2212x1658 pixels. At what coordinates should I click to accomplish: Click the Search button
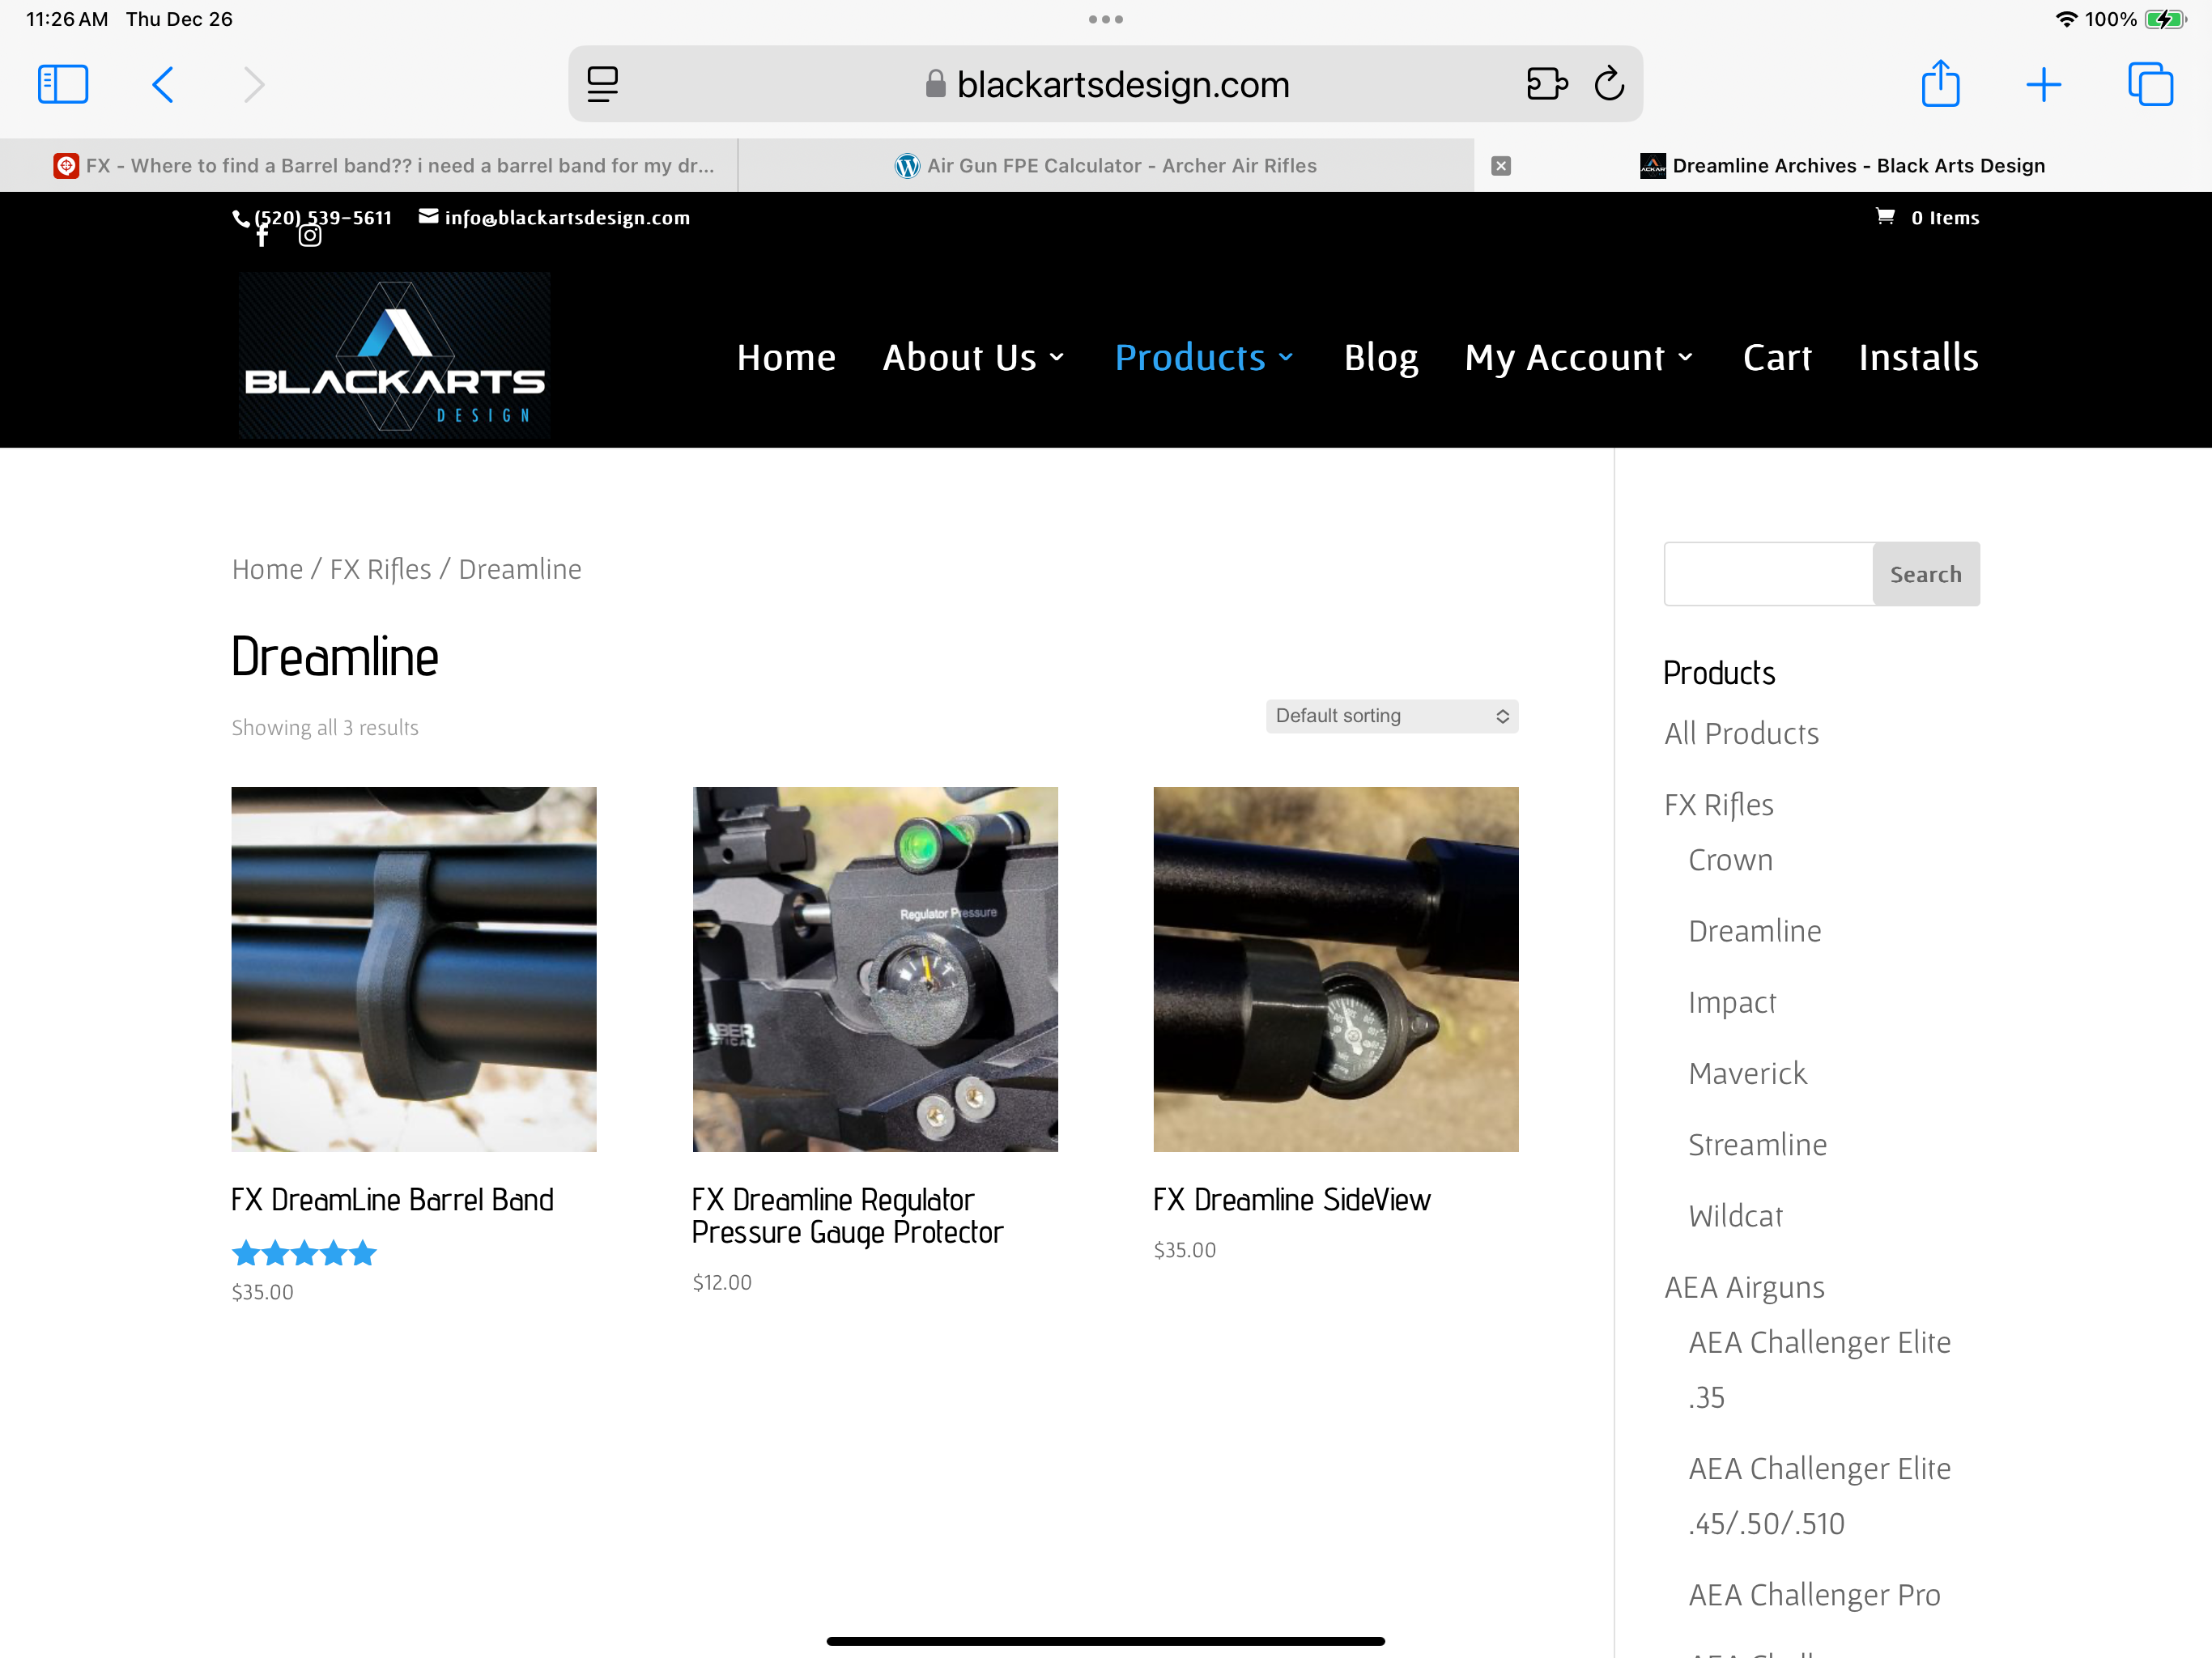pos(1925,574)
